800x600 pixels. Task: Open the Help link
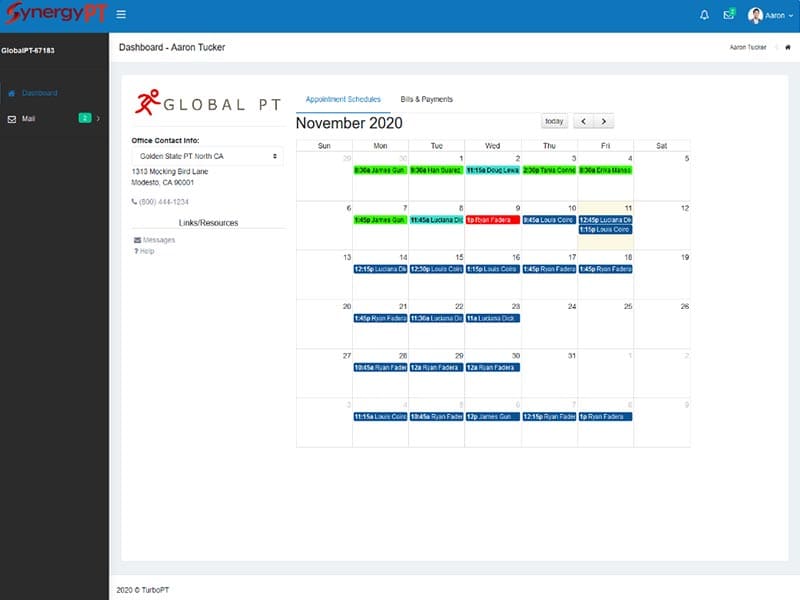pyautogui.click(x=144, y=251)
